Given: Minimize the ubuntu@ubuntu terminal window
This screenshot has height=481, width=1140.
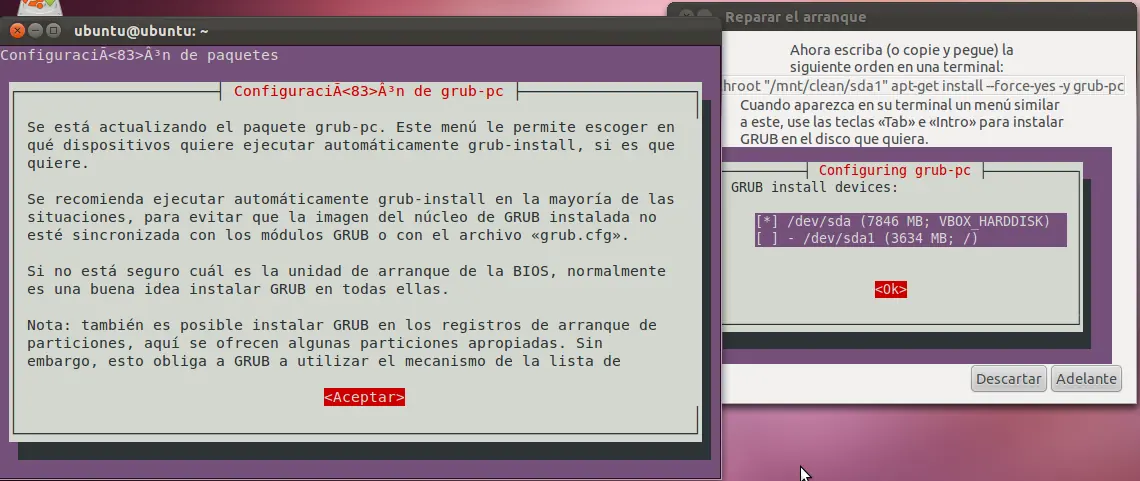Looking at the screenshot, I should pyautogui.click(x=36, y=31).
